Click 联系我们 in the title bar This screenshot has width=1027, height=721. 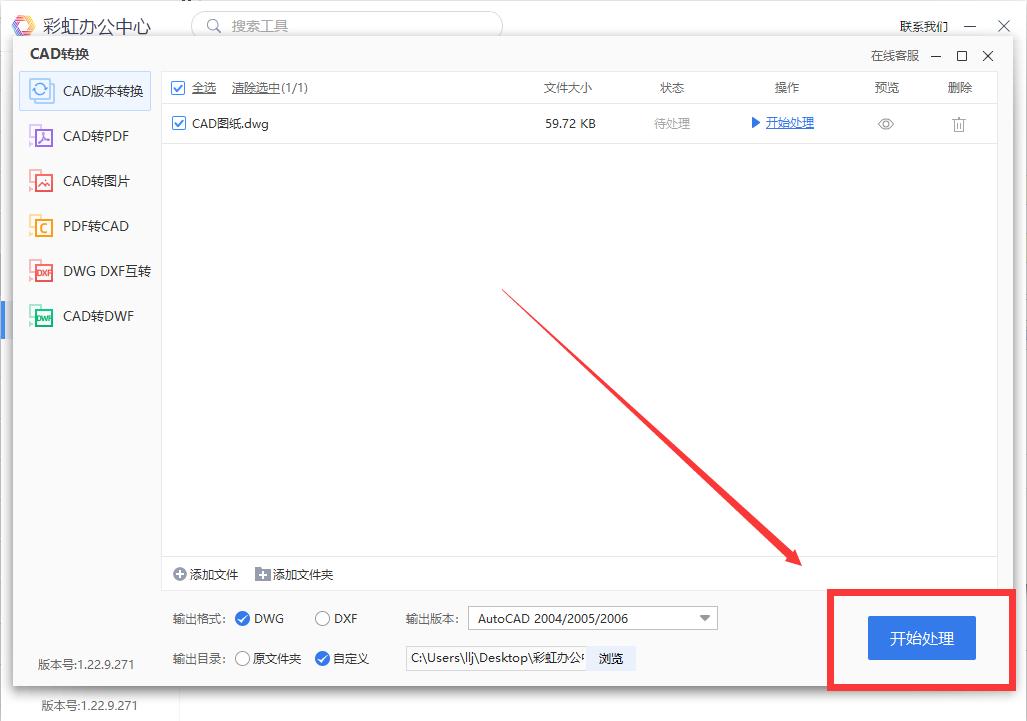click(926, 25)
